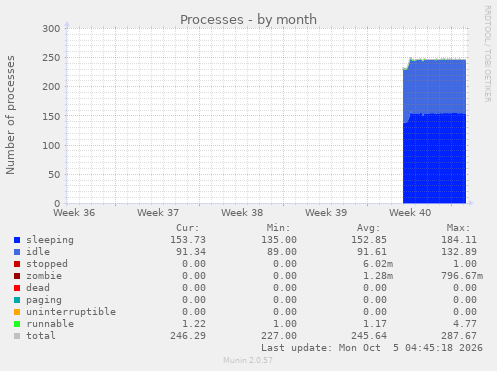Viewport: 497px width, 371px height.
Task: Click sleeping current value 153.73
Action: pyautogui.click(x=188, y=240)
